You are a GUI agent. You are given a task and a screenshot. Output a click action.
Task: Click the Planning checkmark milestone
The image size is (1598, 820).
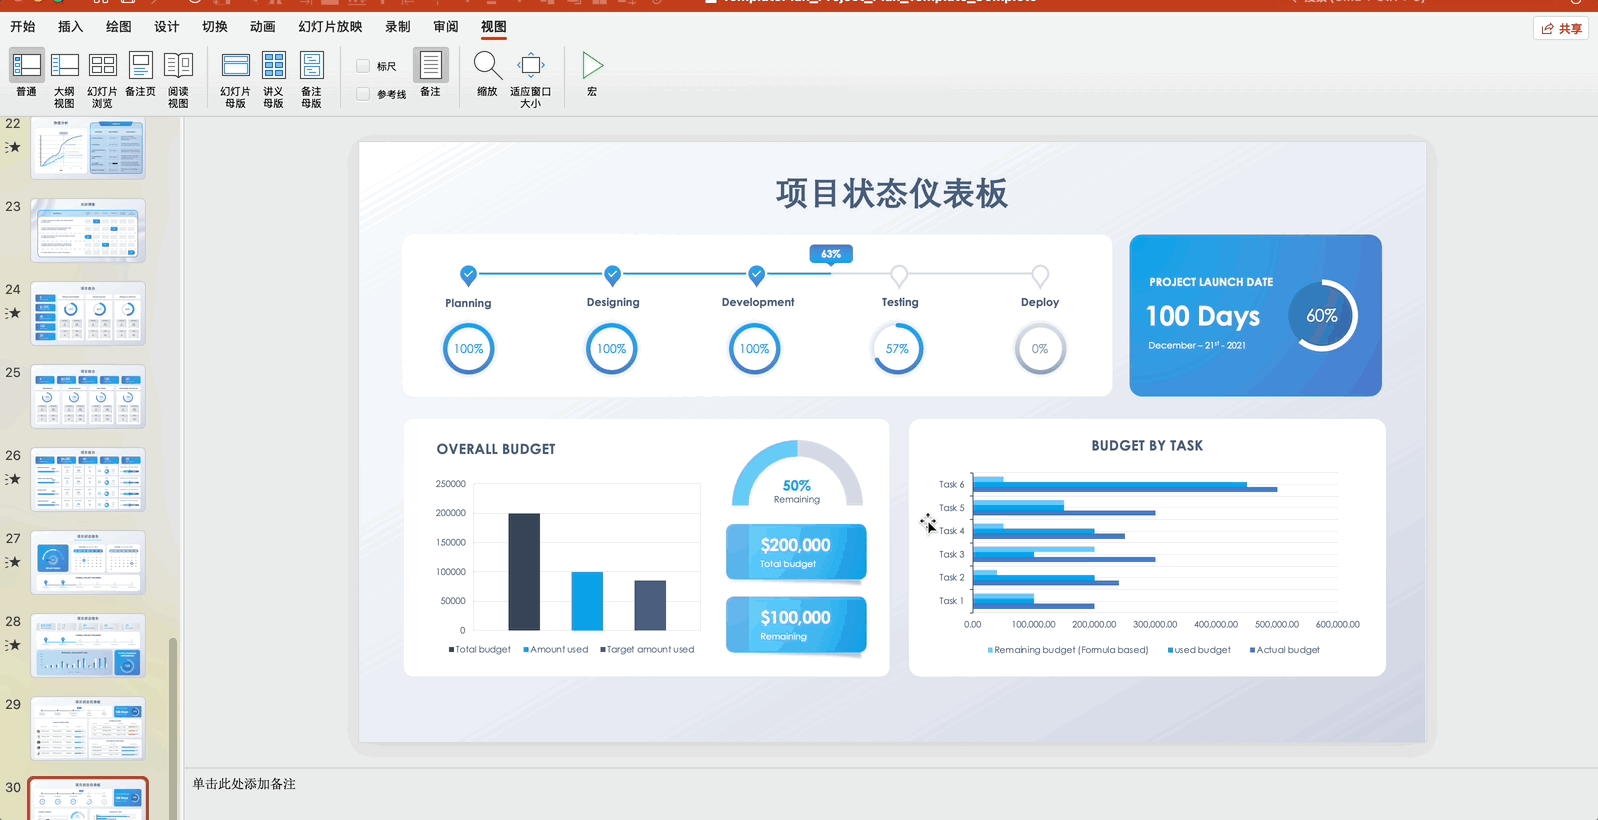pos(468,274)
